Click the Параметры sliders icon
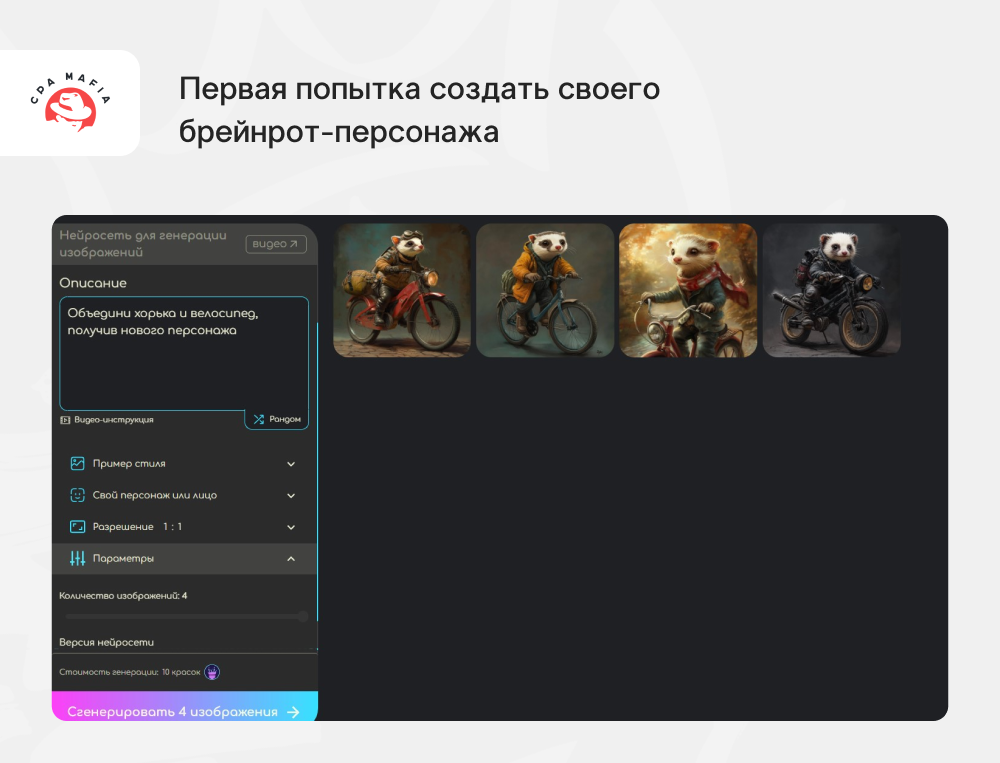 click(77, 558)
